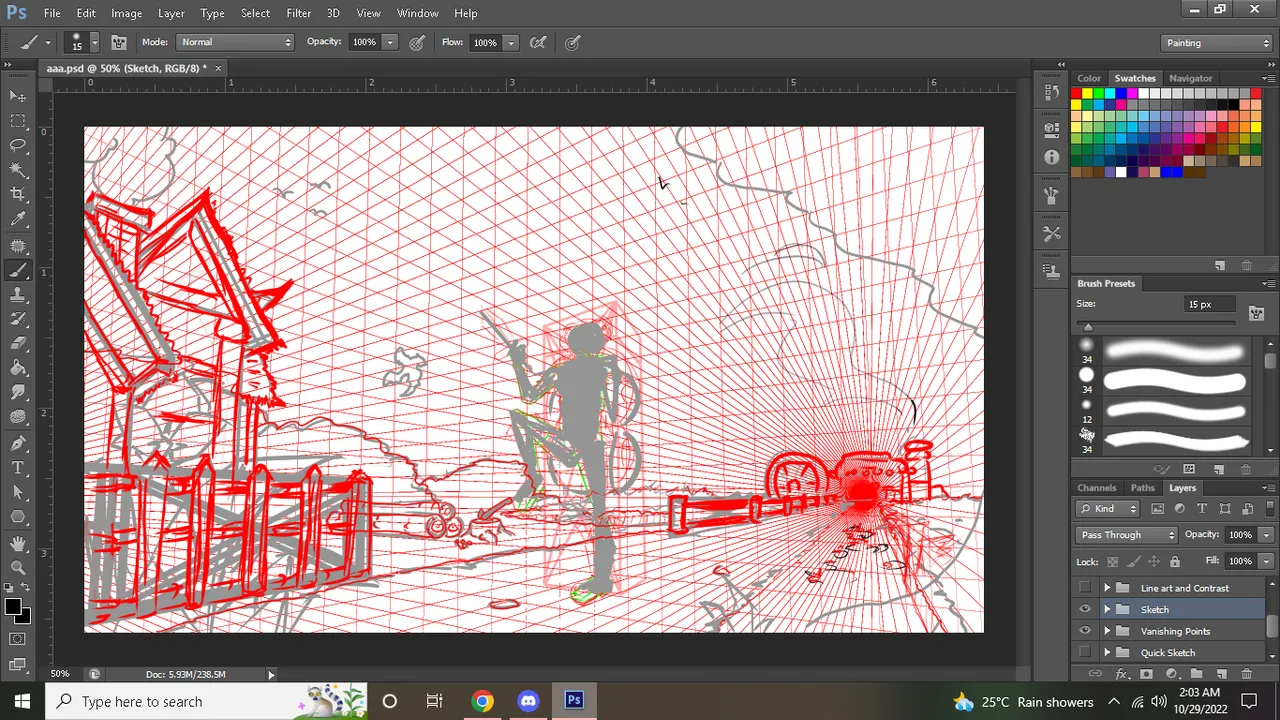This screenshot has width=1280, height=720.
Task: Open the layer Fill dropdown arrow
Action: click(x=1266, y=561)
